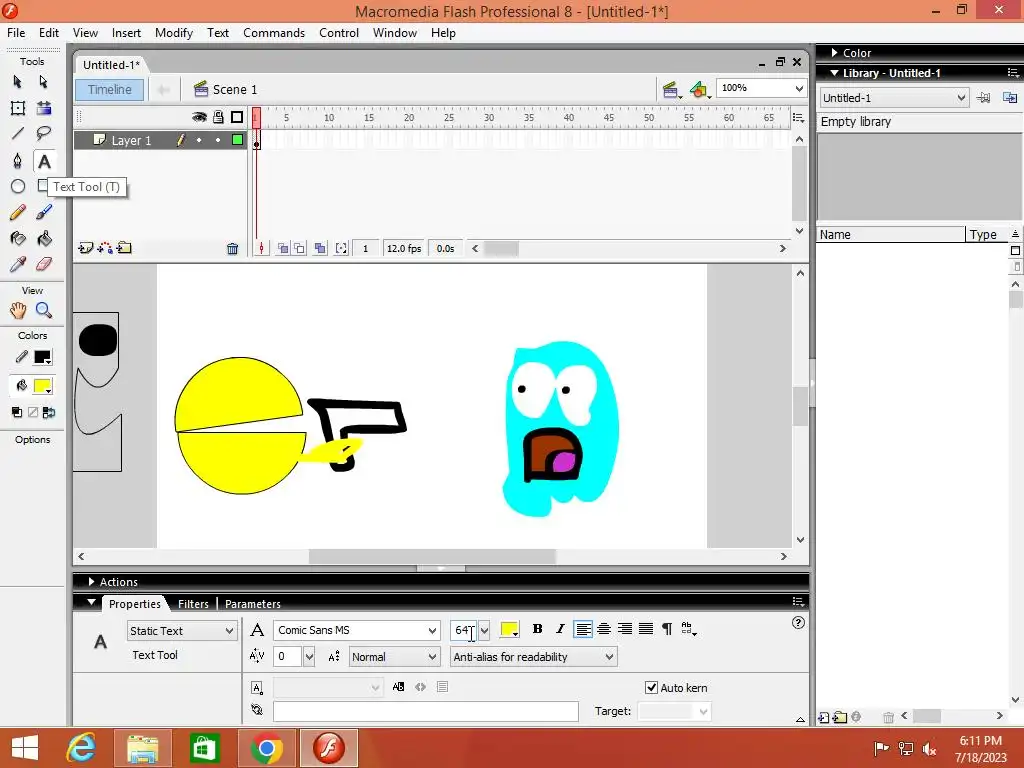
Task: Expand the Actions panel
Action: [x=91, y=582]
